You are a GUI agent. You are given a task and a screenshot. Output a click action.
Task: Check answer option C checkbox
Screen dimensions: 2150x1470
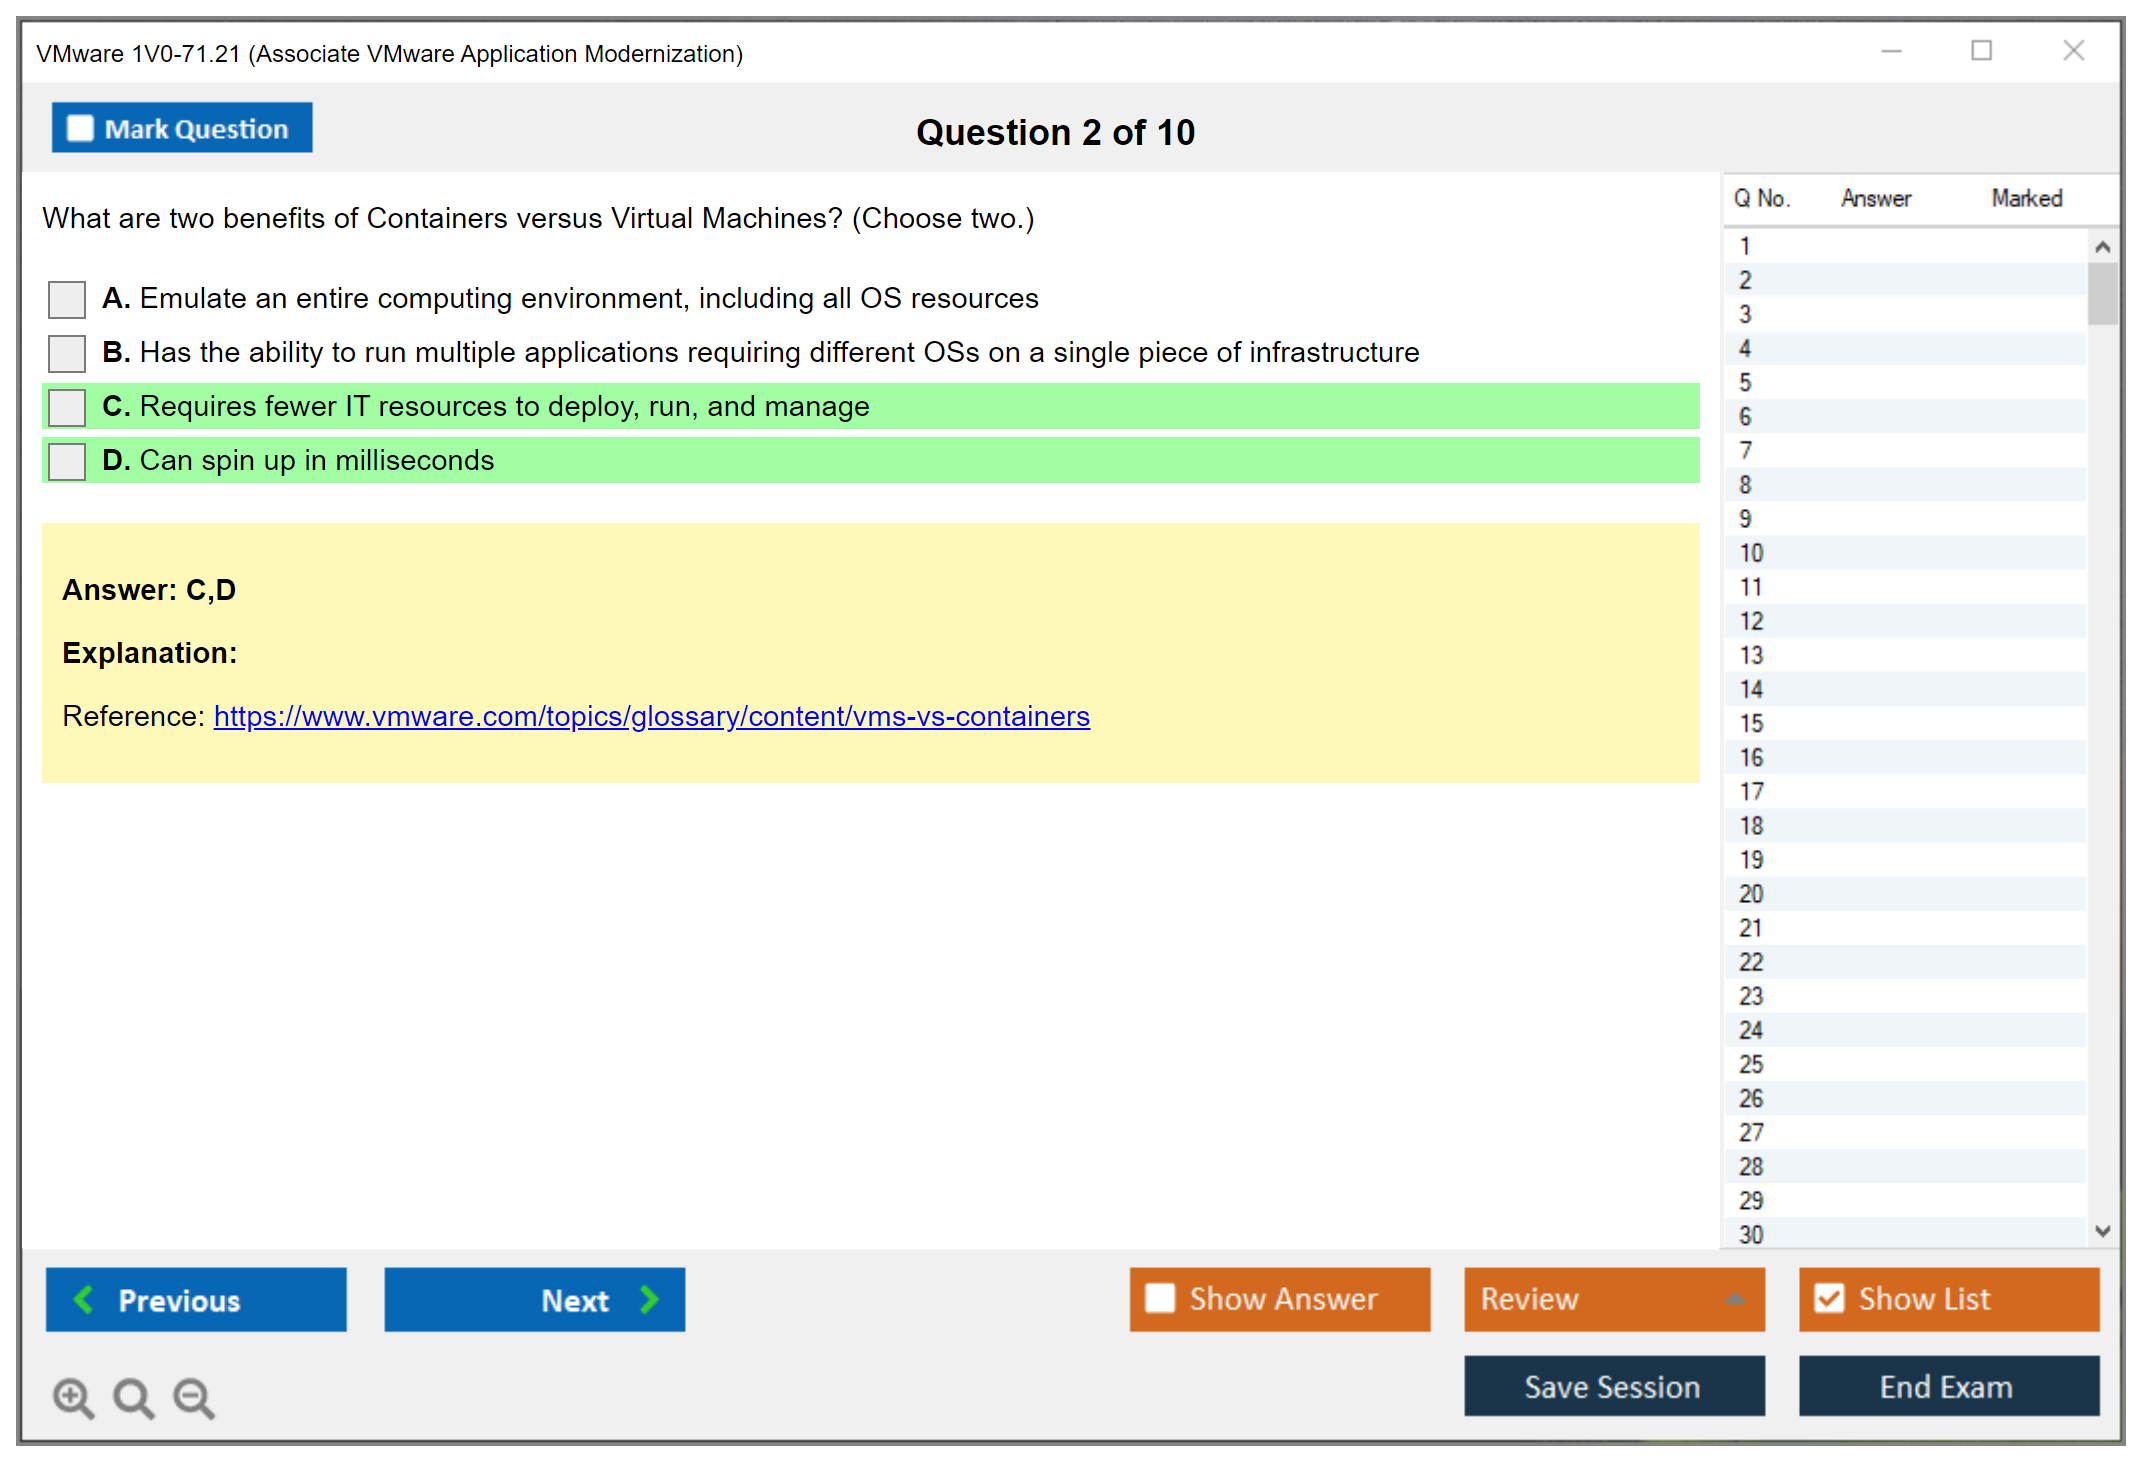[x=67, y=407]
